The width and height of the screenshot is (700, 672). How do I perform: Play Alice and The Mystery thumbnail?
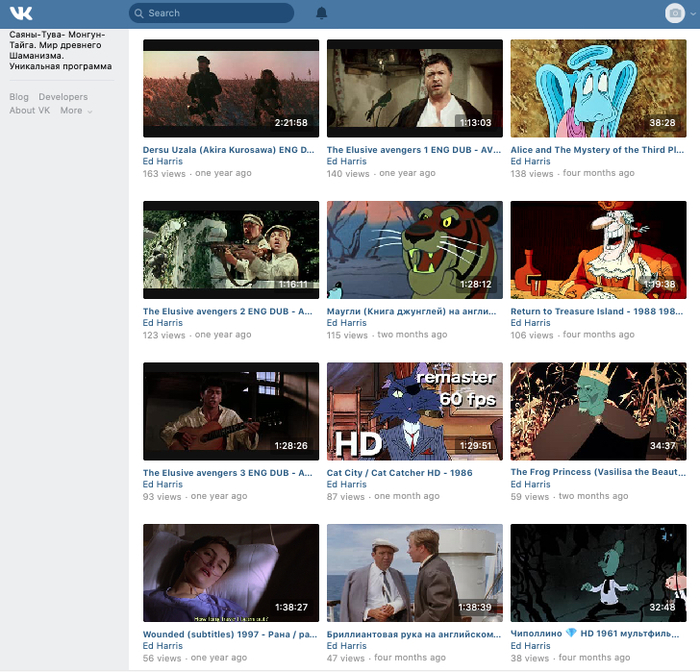tap(599, 88)
